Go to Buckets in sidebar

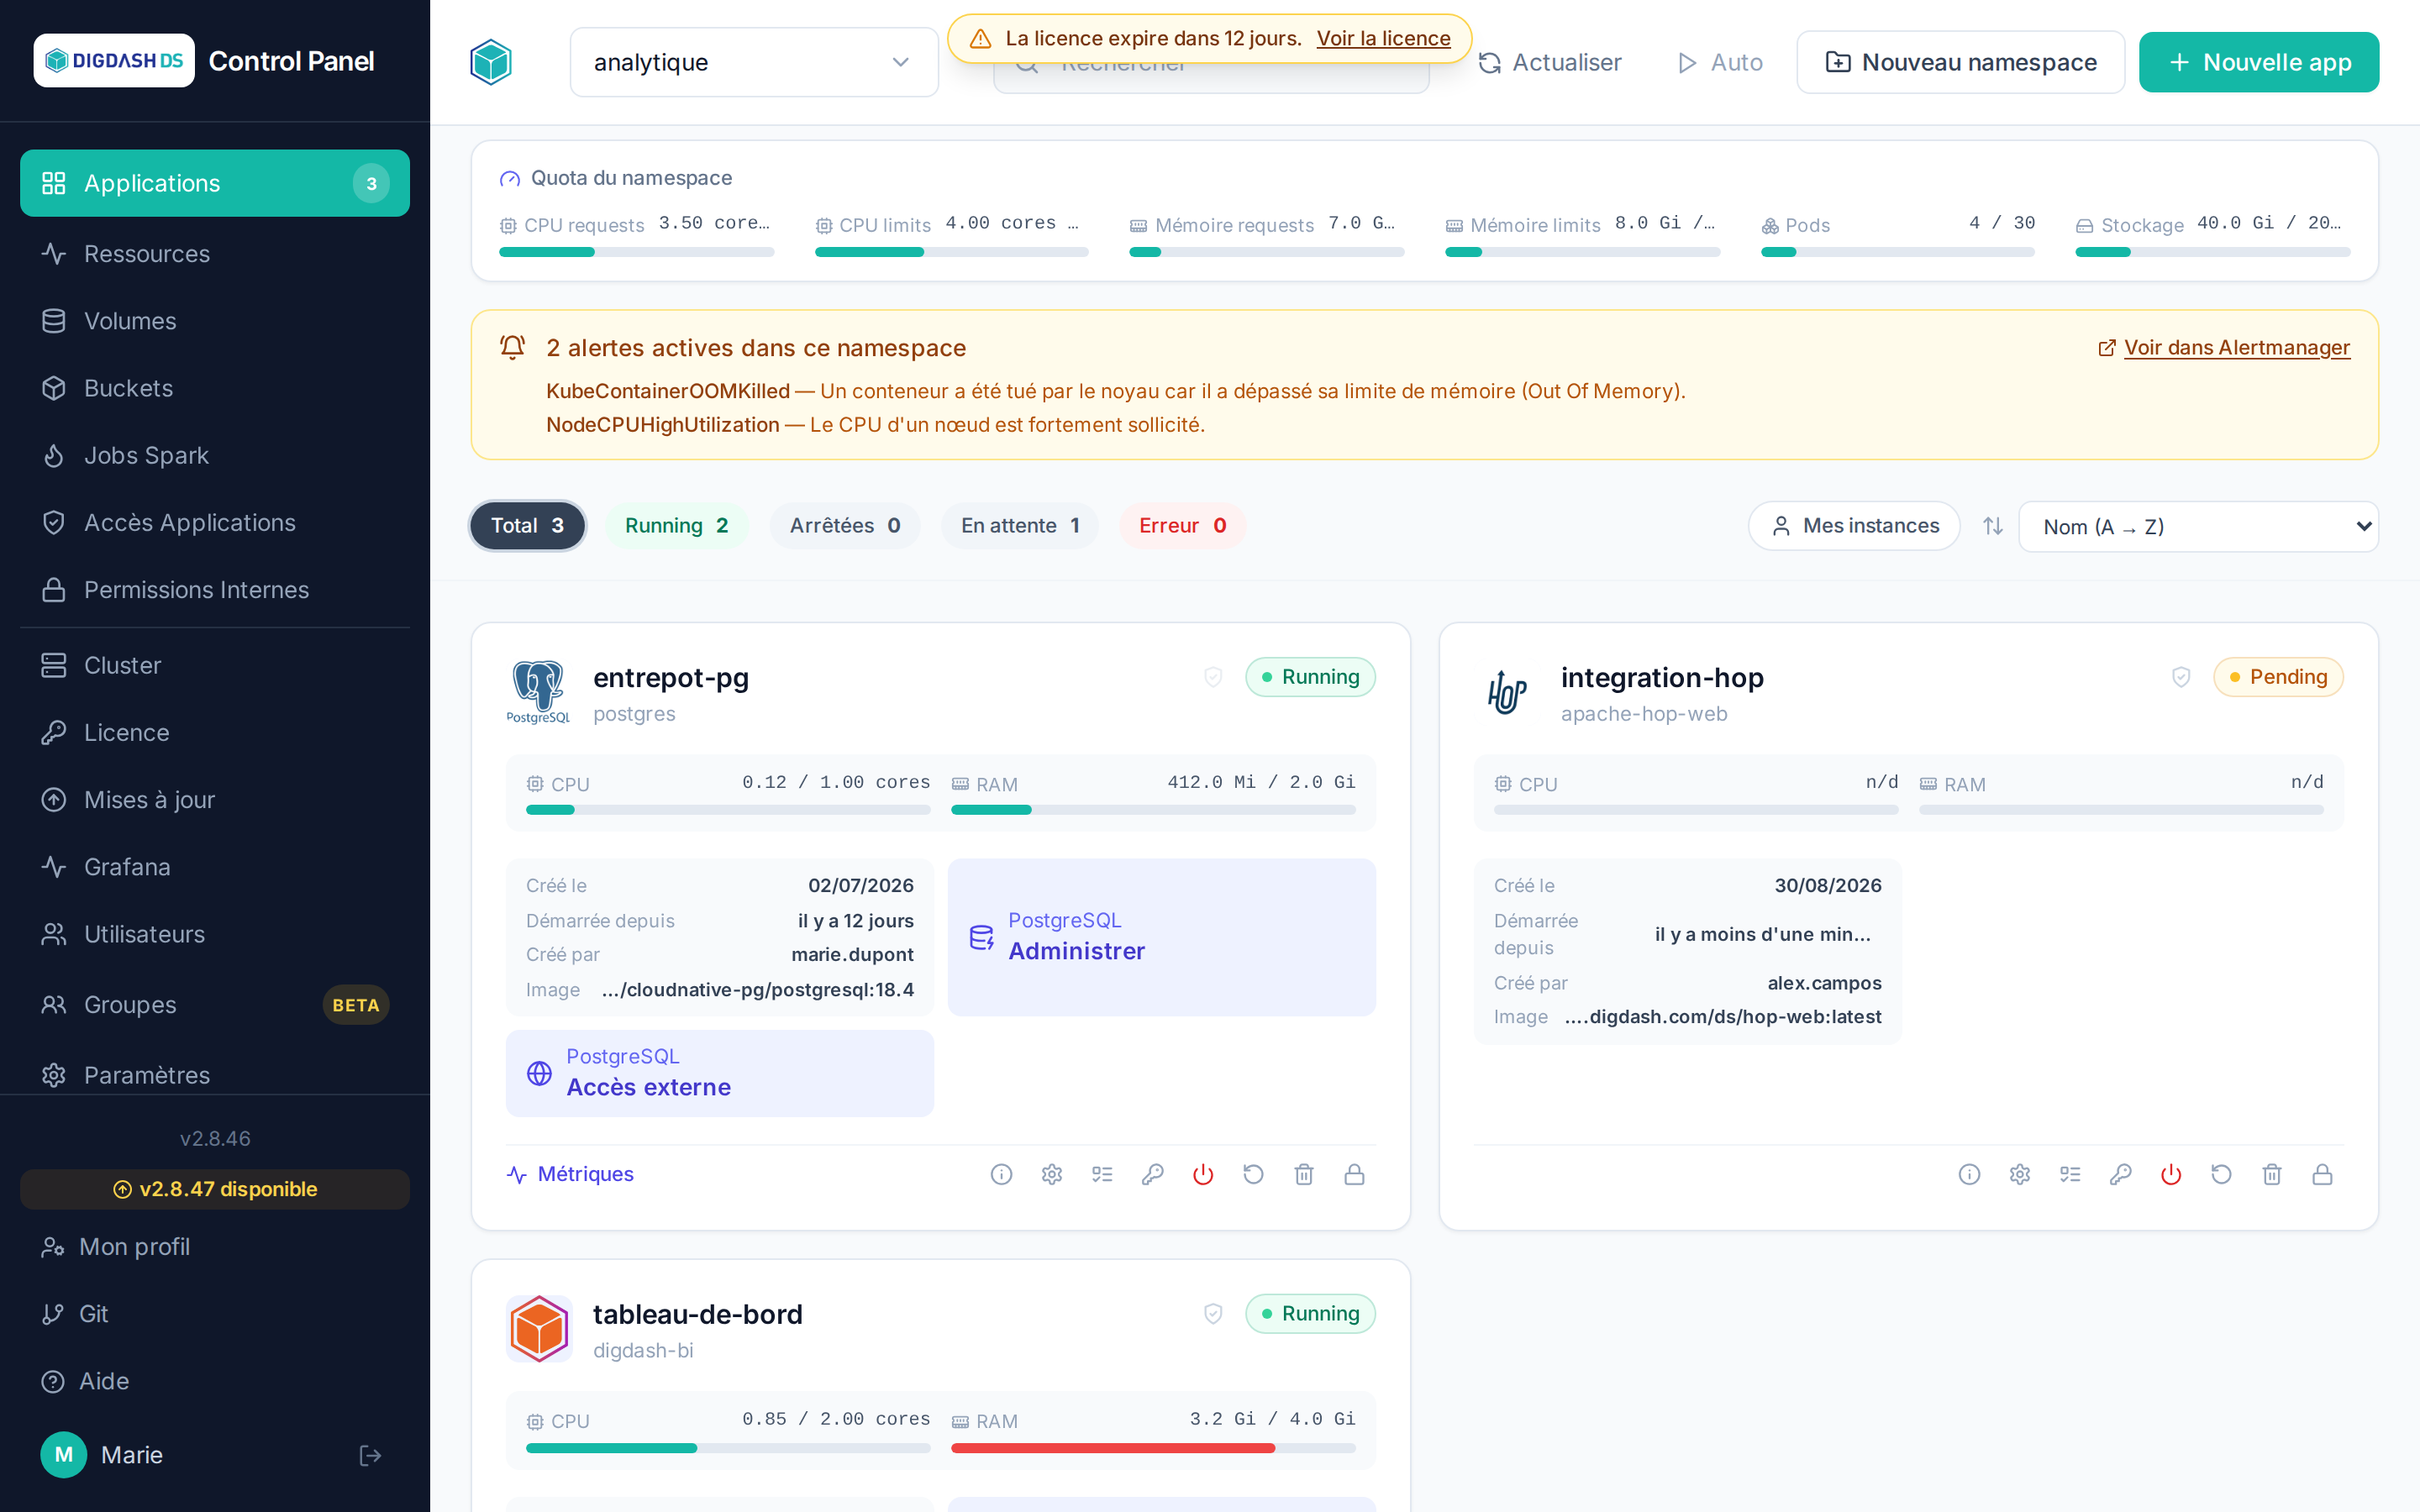(x=215, y=388)
